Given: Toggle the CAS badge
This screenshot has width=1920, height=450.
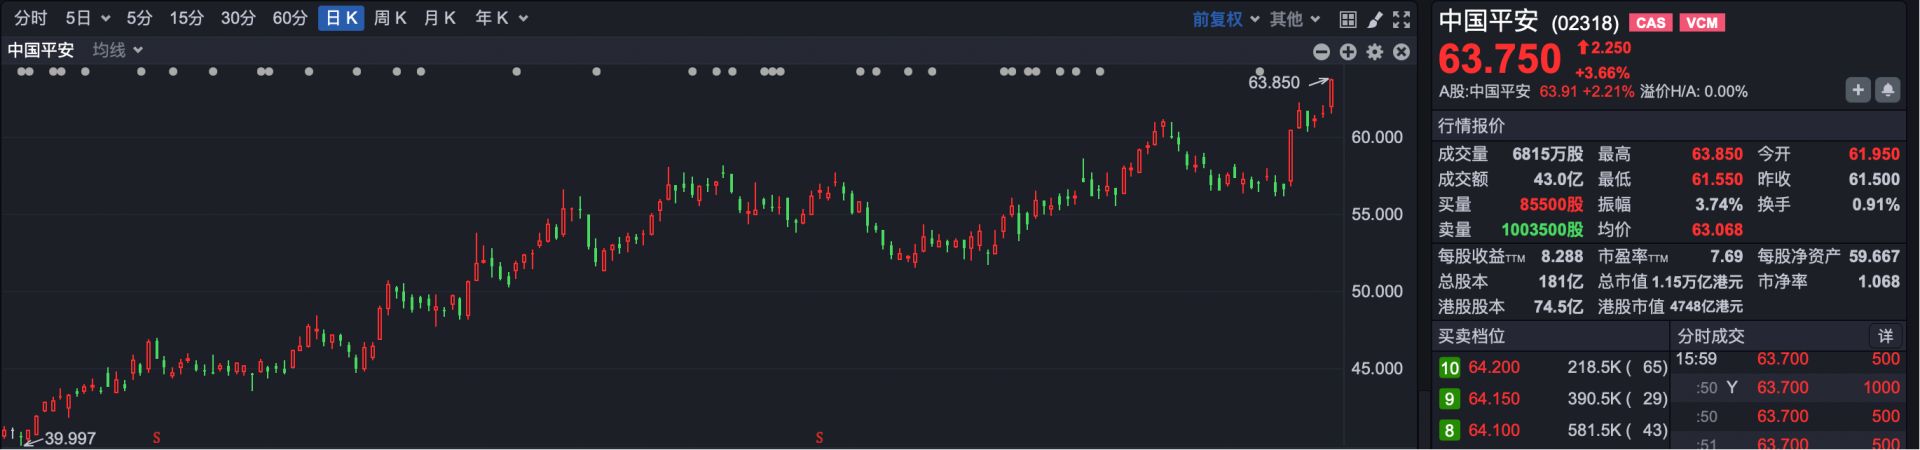Looking at the screenshot, I should (1651, 23).
